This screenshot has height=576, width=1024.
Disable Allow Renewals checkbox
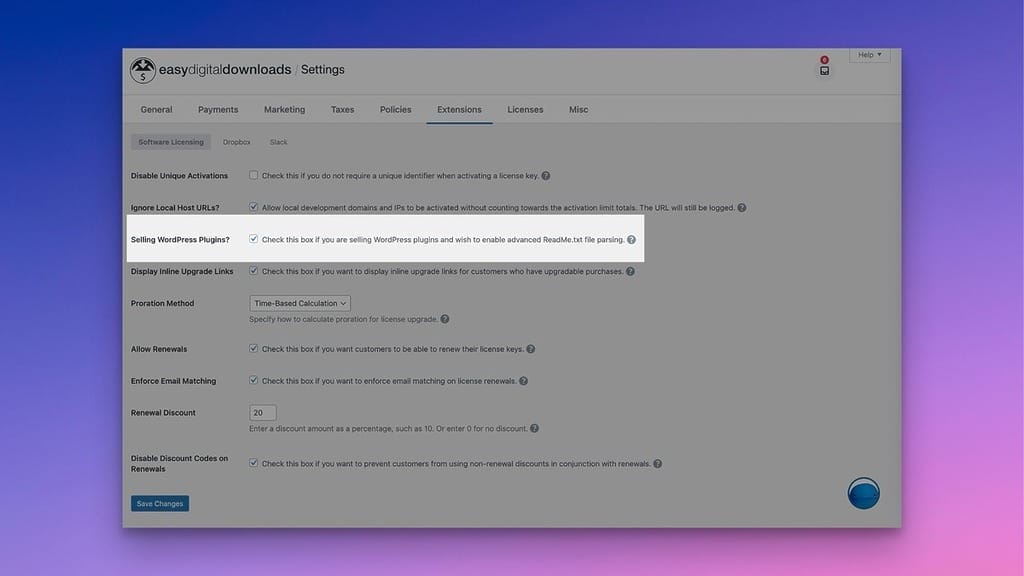[x=253, y=349]
